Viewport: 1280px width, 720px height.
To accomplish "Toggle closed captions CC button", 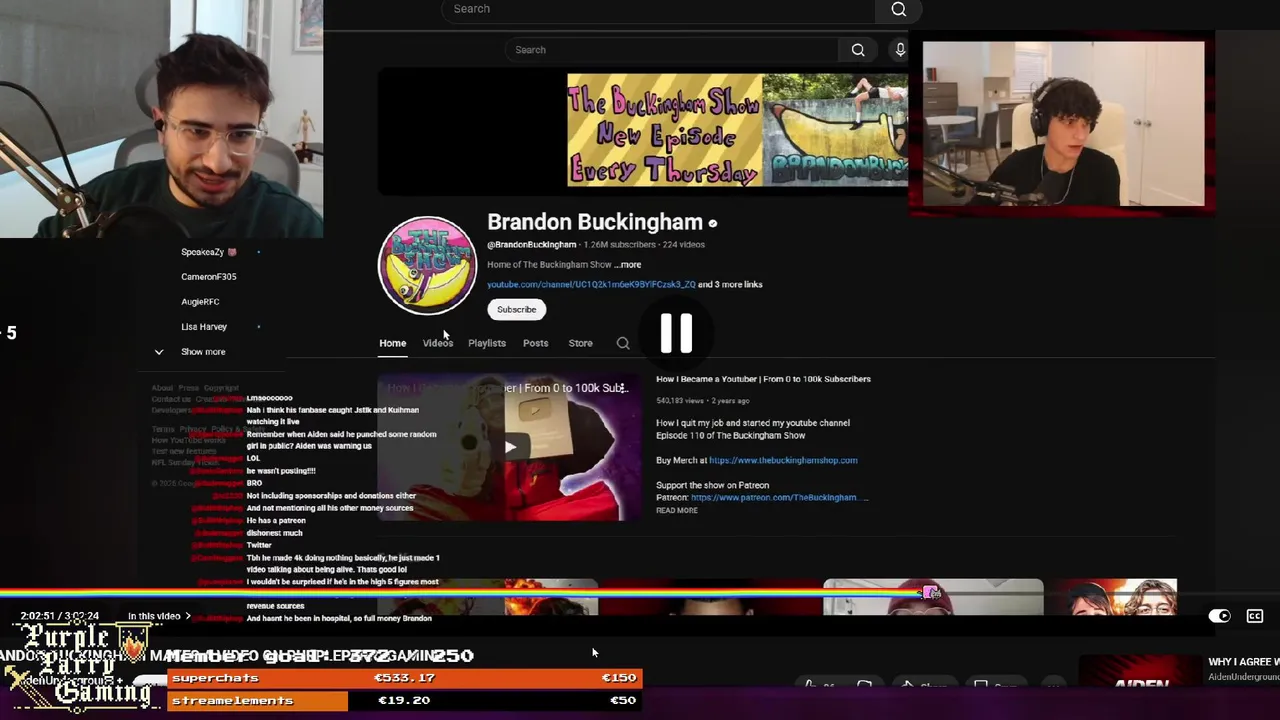I will [1255, 616].
